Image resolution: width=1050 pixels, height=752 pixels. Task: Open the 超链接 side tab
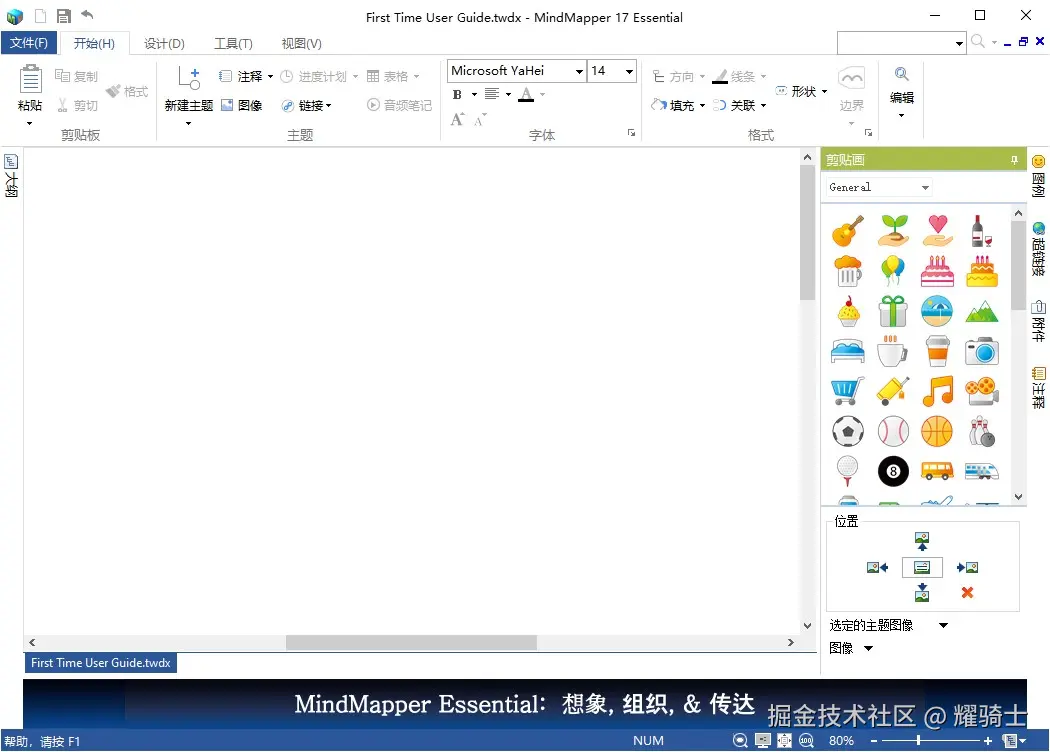(1038, 248)
